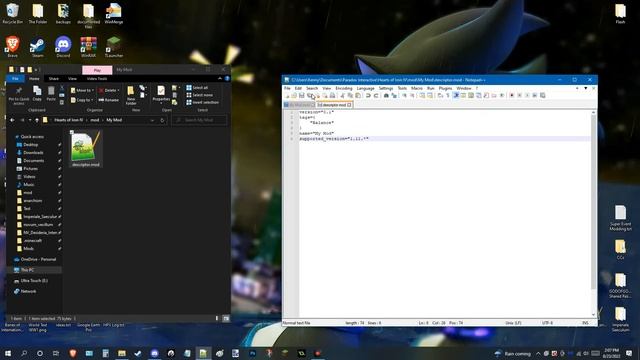The height and width of the screenshot is (360, 640).
Task: Open Network in navigation pane
Action: point(28,291)
